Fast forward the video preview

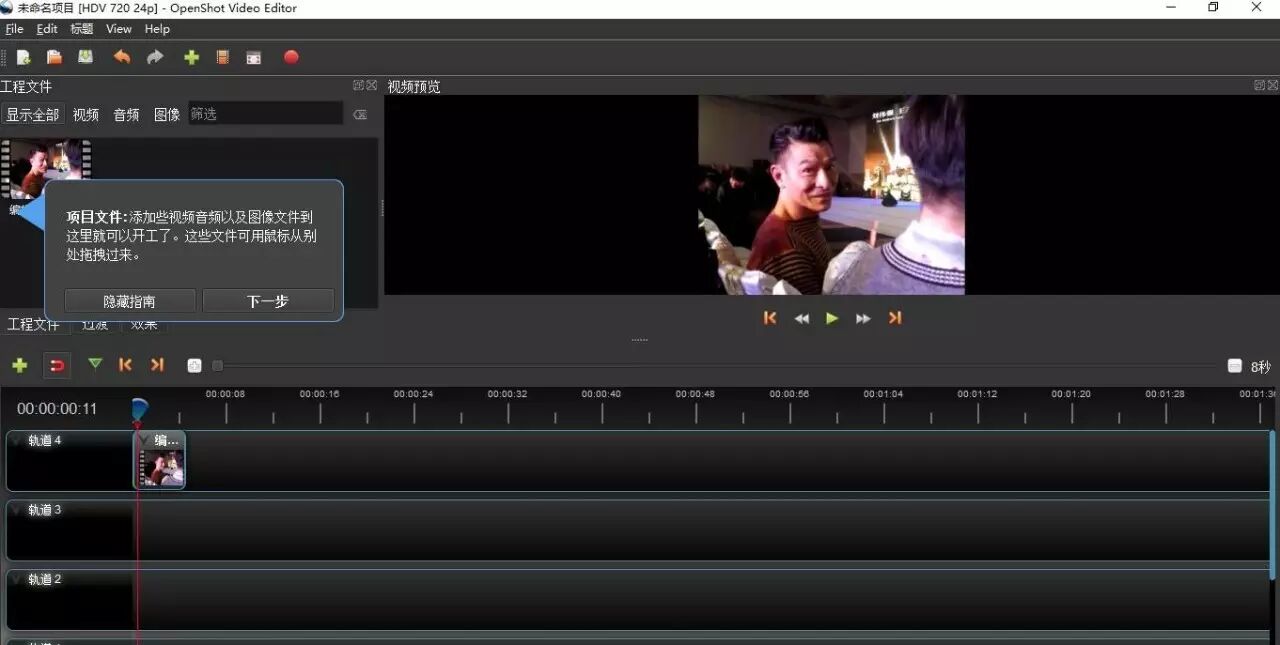pos(863,318)
